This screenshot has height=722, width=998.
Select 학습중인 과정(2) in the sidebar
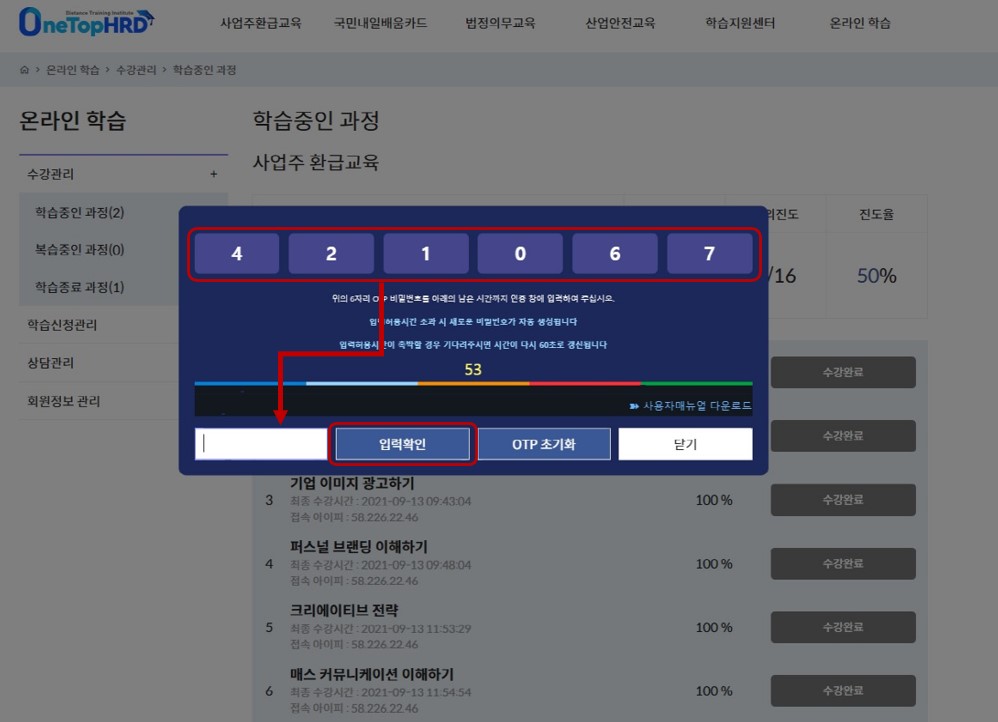point(79,212)
